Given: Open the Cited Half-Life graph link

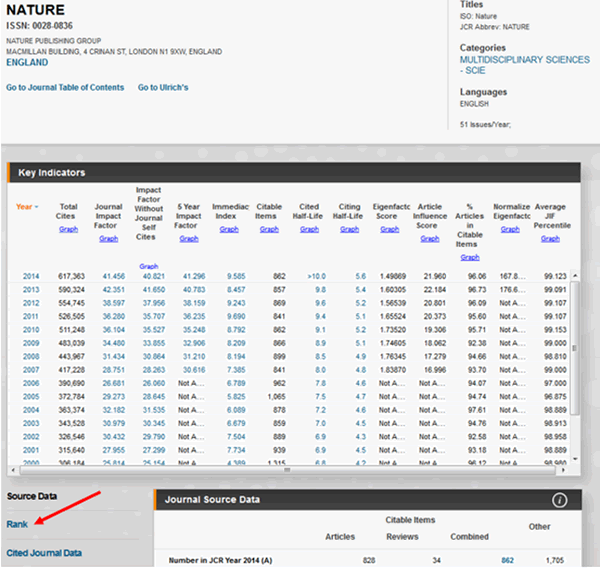Looking at the screenshot, I should coord(309,229).
